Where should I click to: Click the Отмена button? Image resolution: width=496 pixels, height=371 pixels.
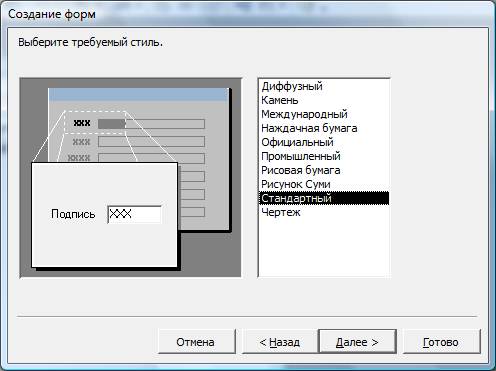(x=196, y=342)
